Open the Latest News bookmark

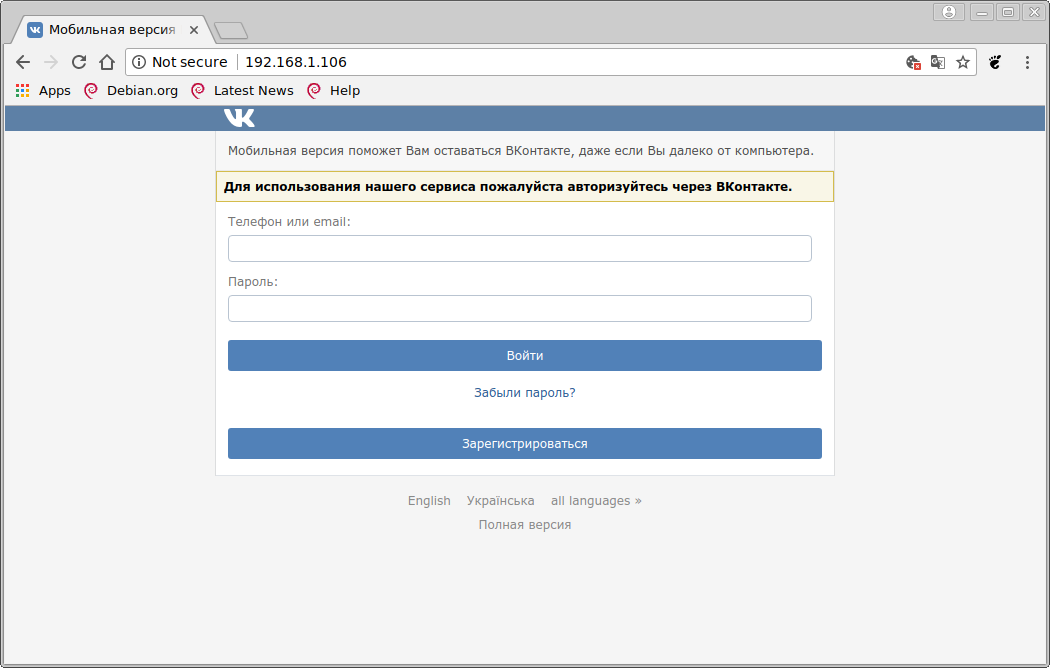coord(242,91)
